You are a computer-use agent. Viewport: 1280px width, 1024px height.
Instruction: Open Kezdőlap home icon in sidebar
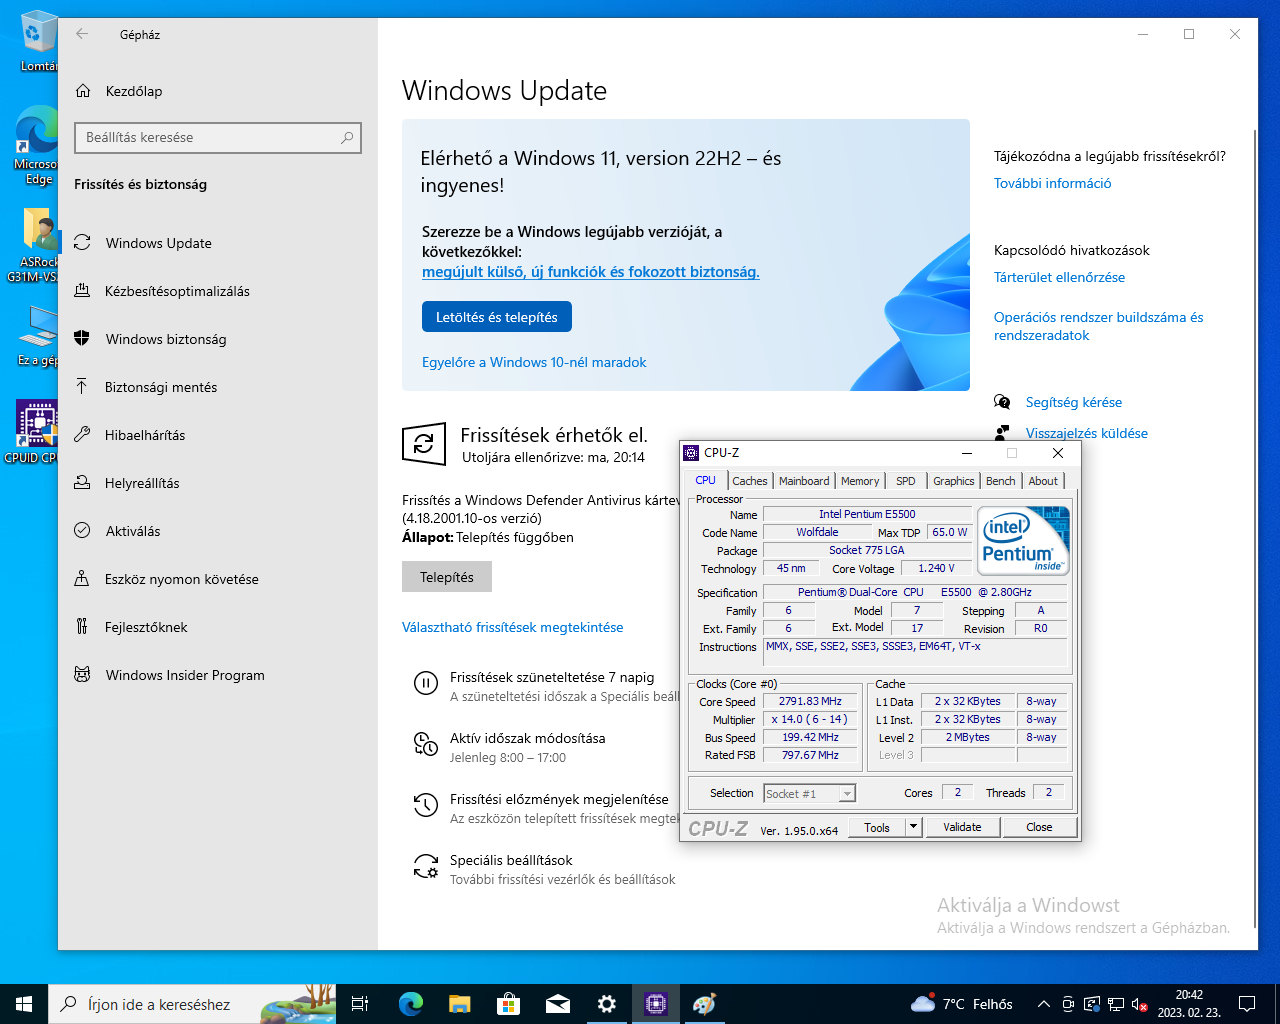[83, 91]
